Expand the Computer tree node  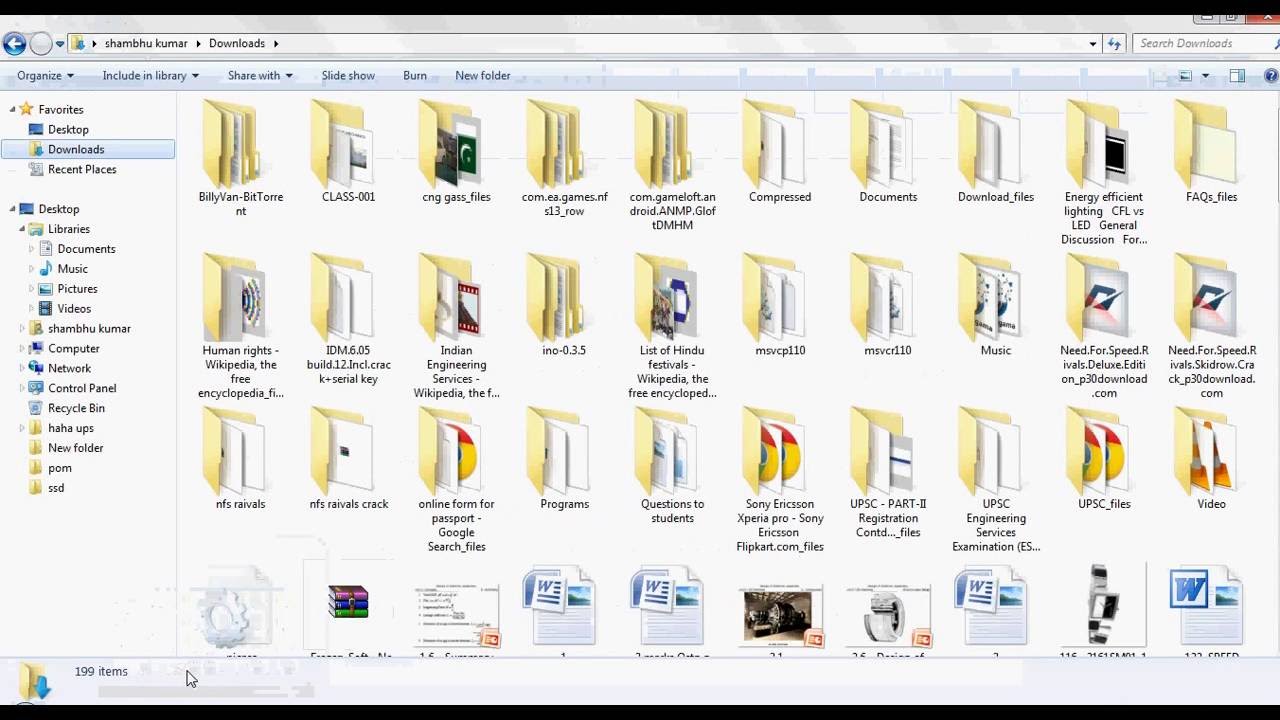[x=22, y=349]
